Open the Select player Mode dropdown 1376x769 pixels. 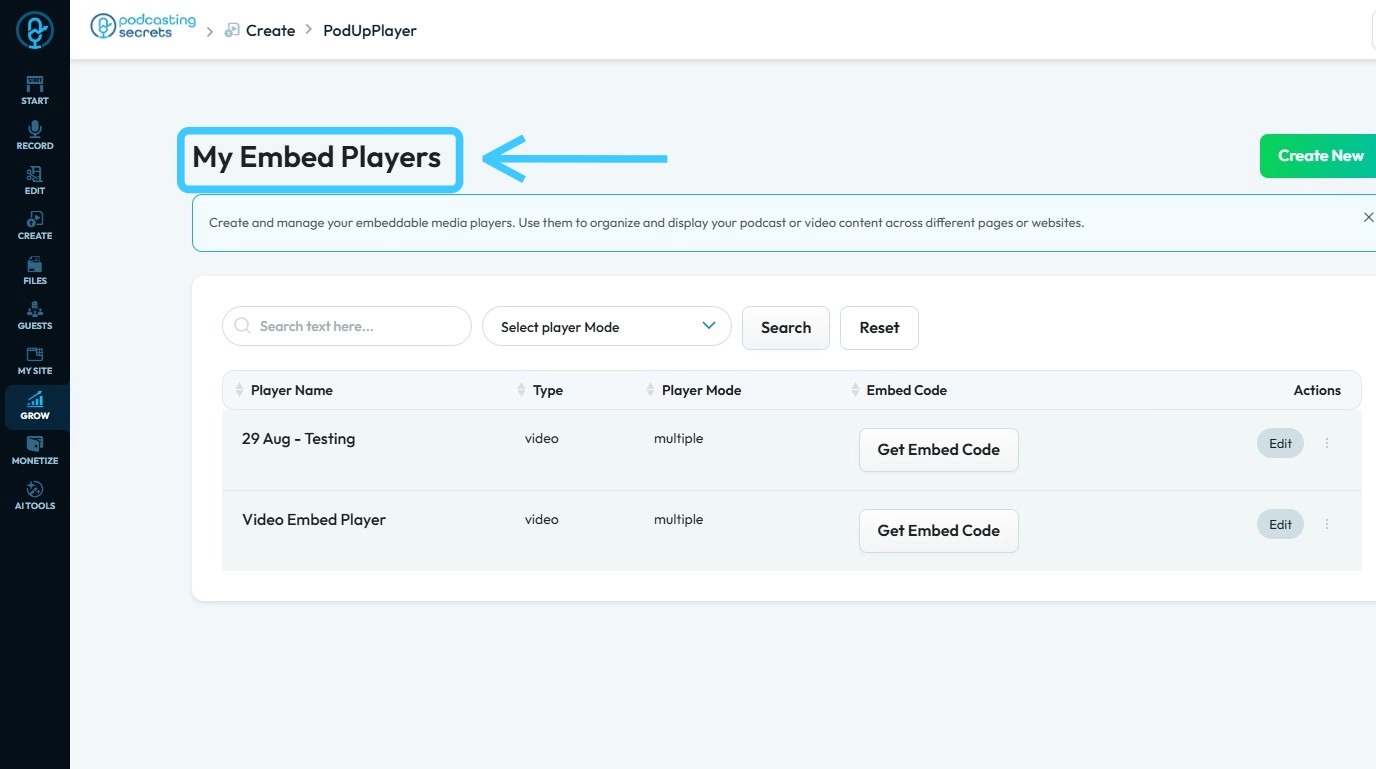tap(607, 327)
